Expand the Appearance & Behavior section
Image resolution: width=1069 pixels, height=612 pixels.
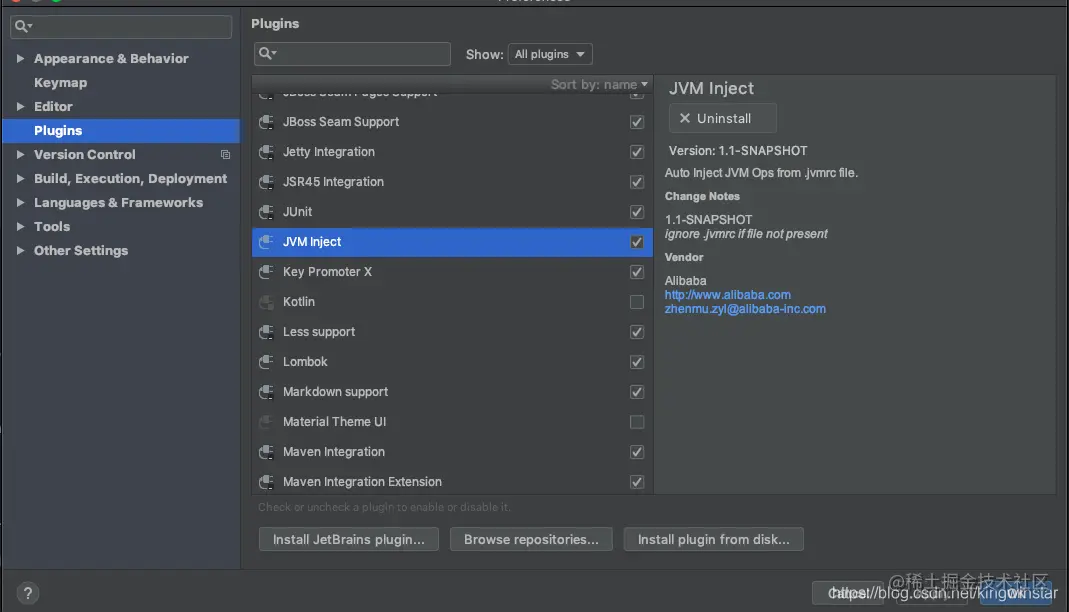21,59
